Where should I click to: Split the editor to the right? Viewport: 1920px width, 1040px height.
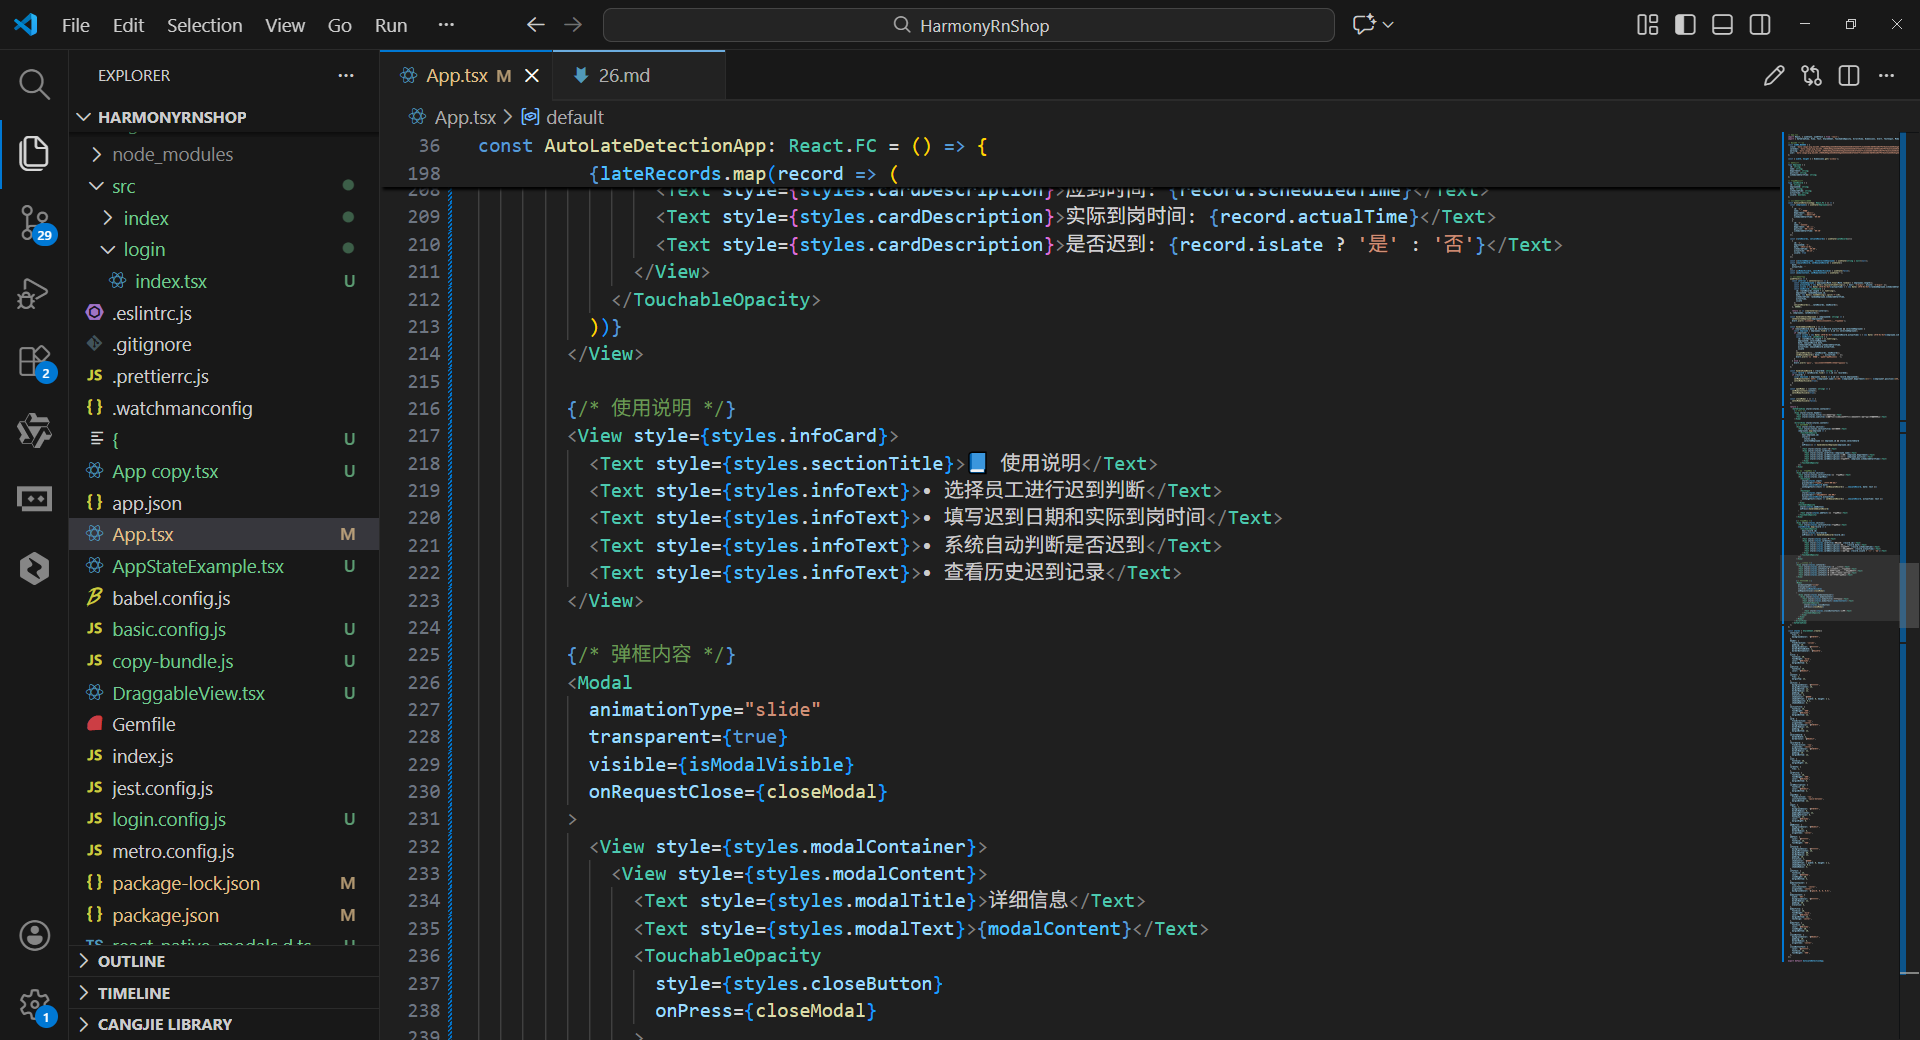(1849, 76)
